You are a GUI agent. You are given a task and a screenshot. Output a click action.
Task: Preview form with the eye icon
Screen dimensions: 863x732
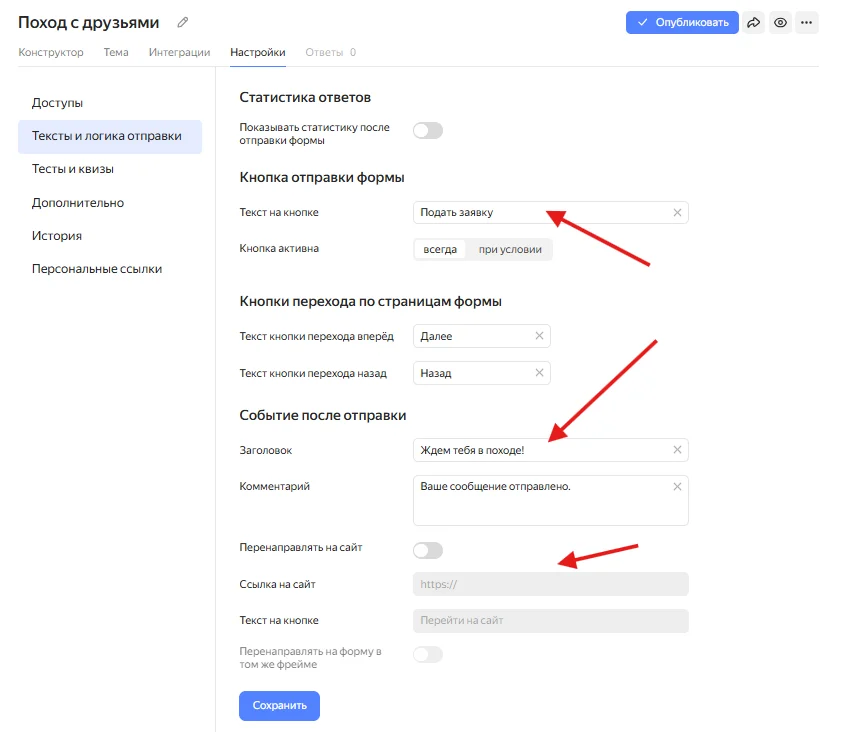click(x=780, y=22)
